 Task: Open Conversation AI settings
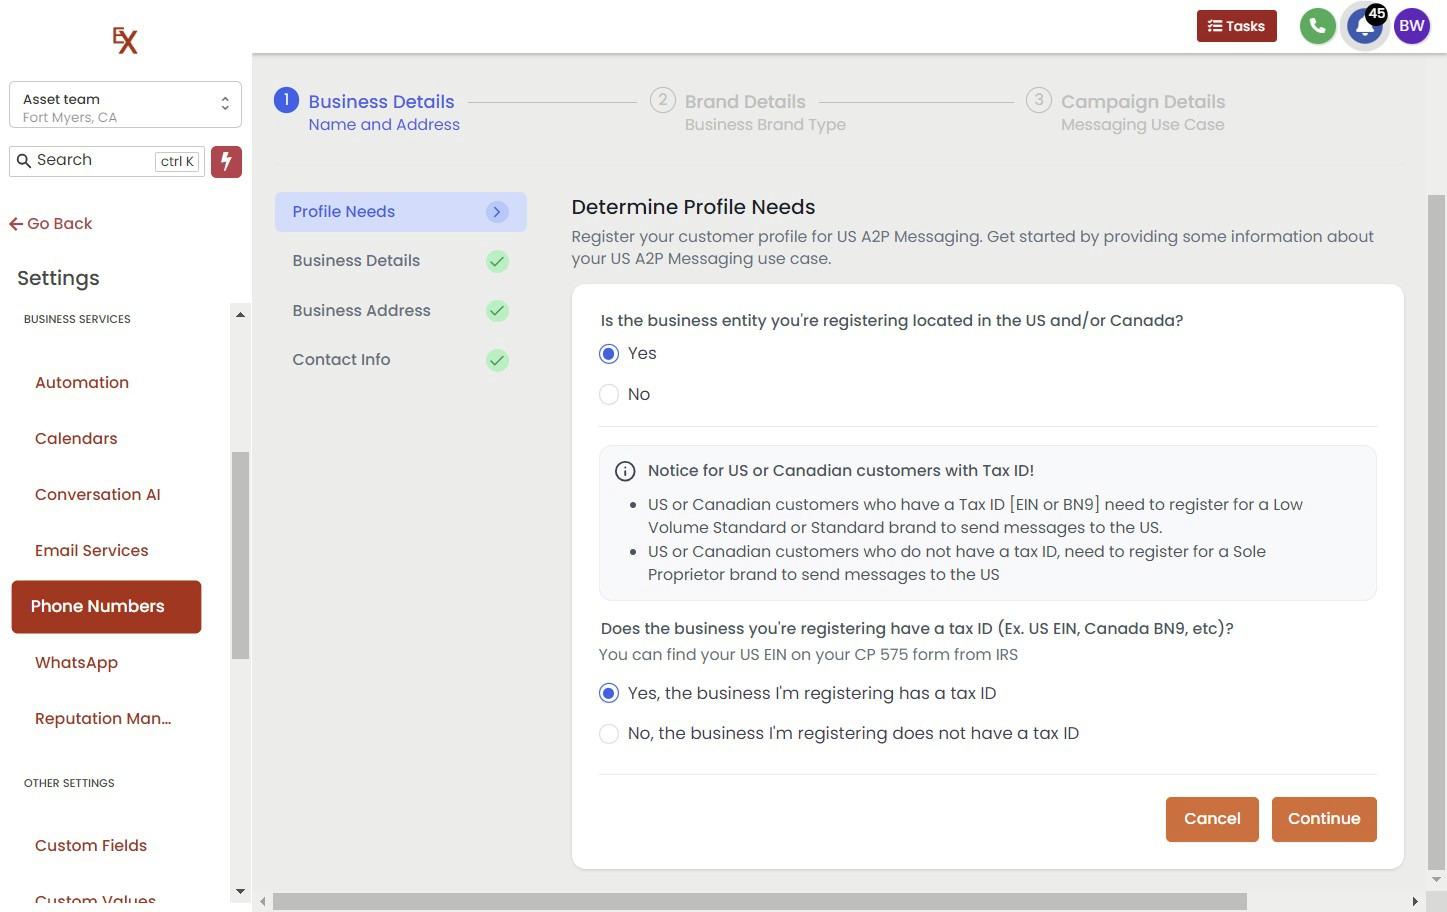[97, 494]
